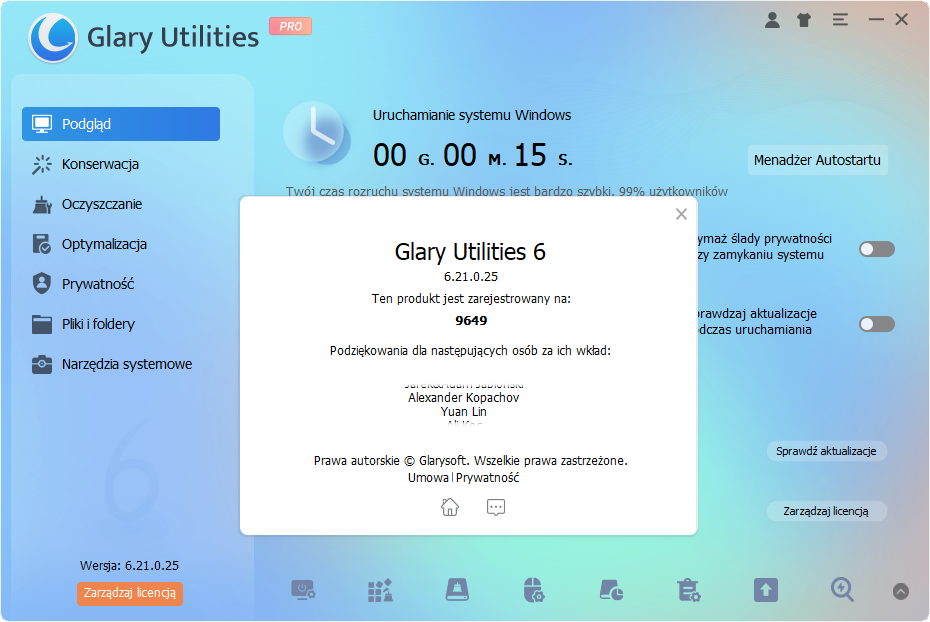This screenshot has height=622, width=930.
Task: Open the skin/theme shirt icon
Action: tap(804, 20)
